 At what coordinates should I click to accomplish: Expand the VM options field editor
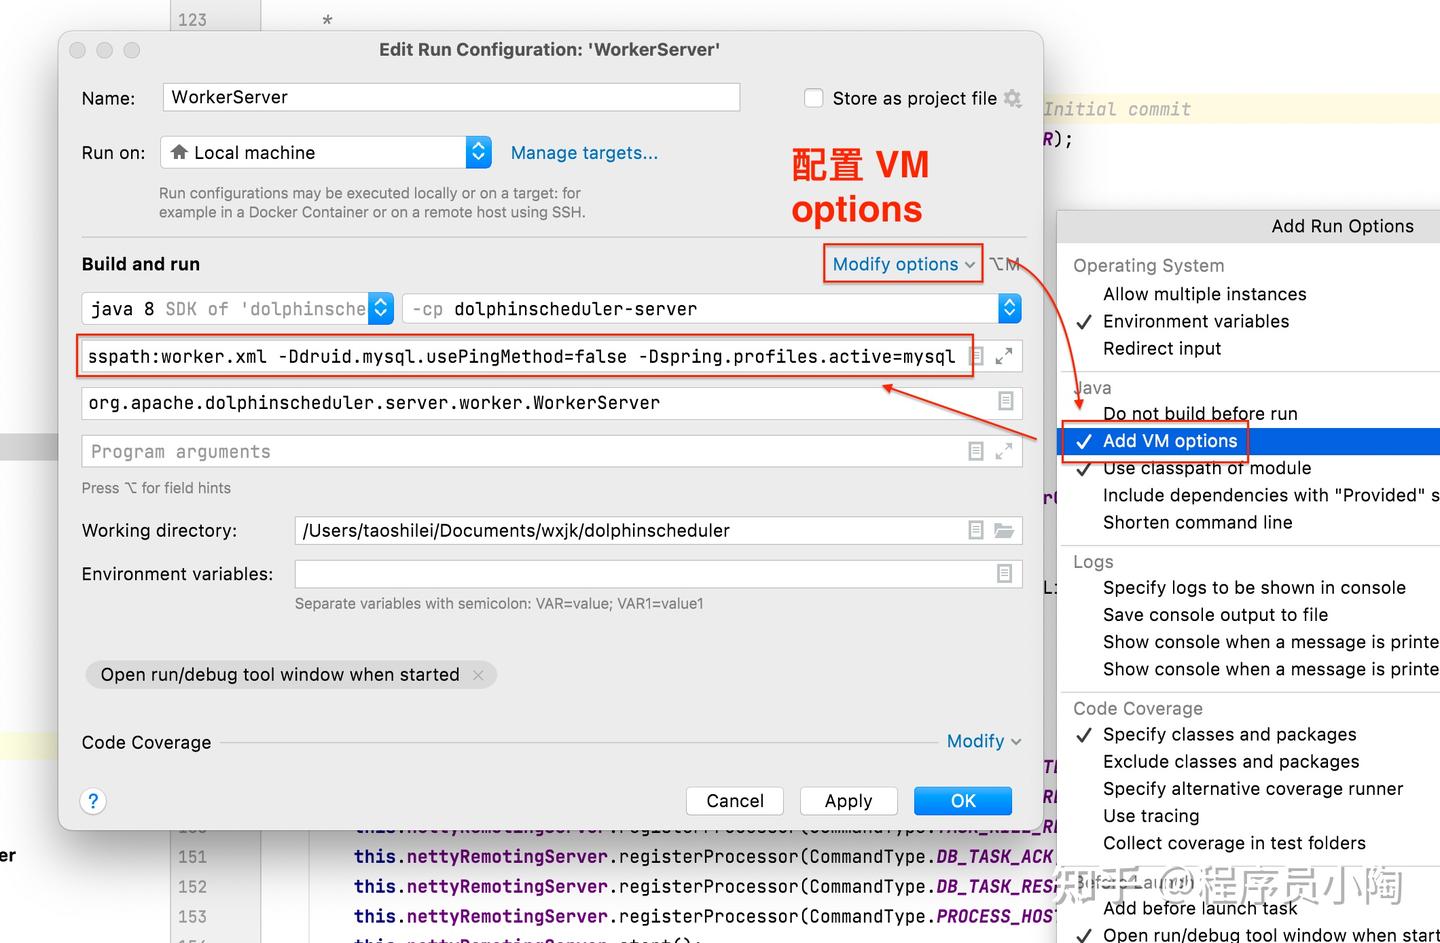[x=1004, y=355]
